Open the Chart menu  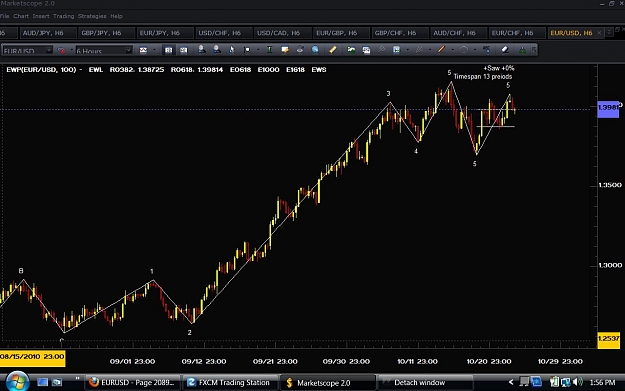pos(21,16)
